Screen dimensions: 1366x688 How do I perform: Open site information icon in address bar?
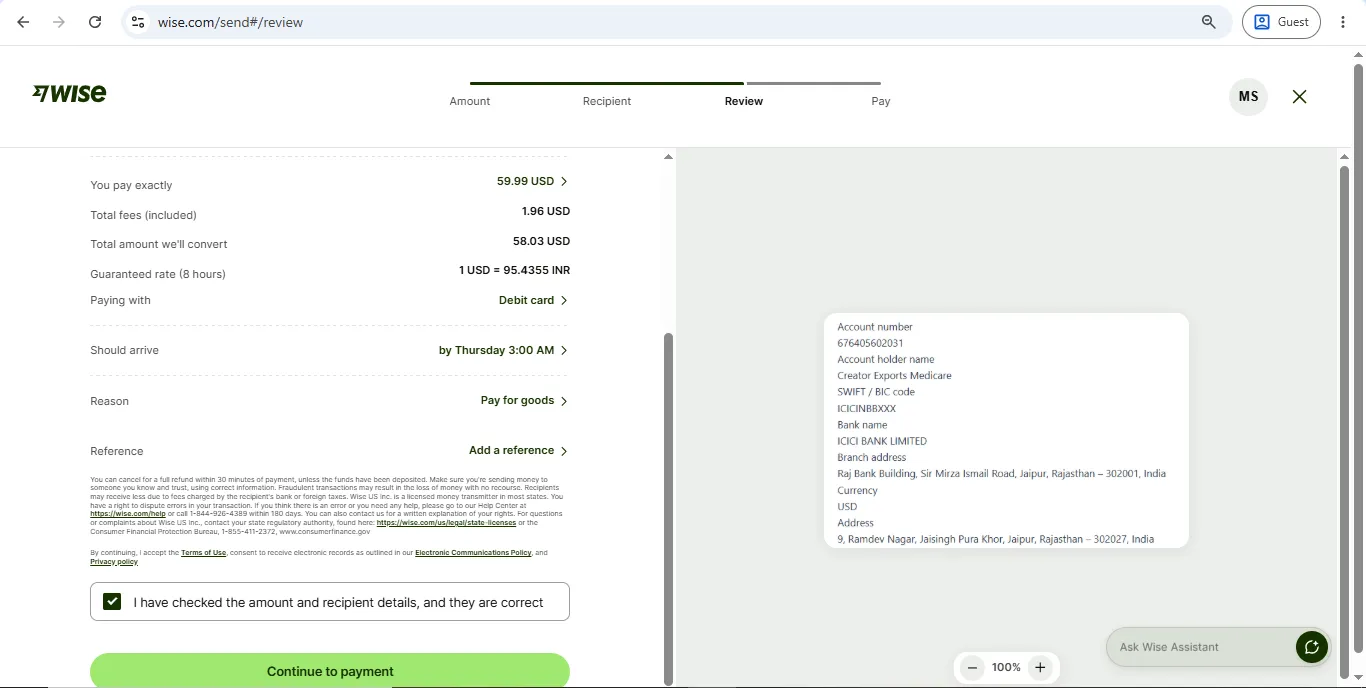pos(138,22)
